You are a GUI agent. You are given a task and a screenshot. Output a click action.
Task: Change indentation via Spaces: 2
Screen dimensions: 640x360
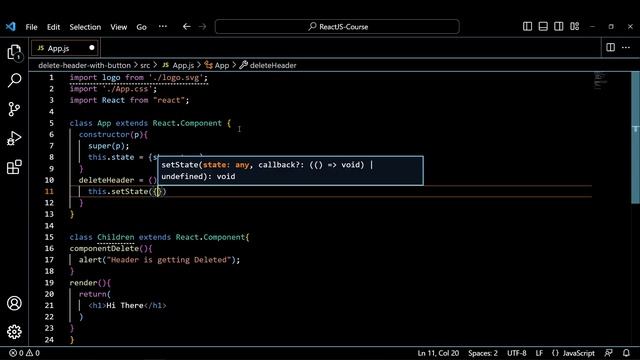483,353
